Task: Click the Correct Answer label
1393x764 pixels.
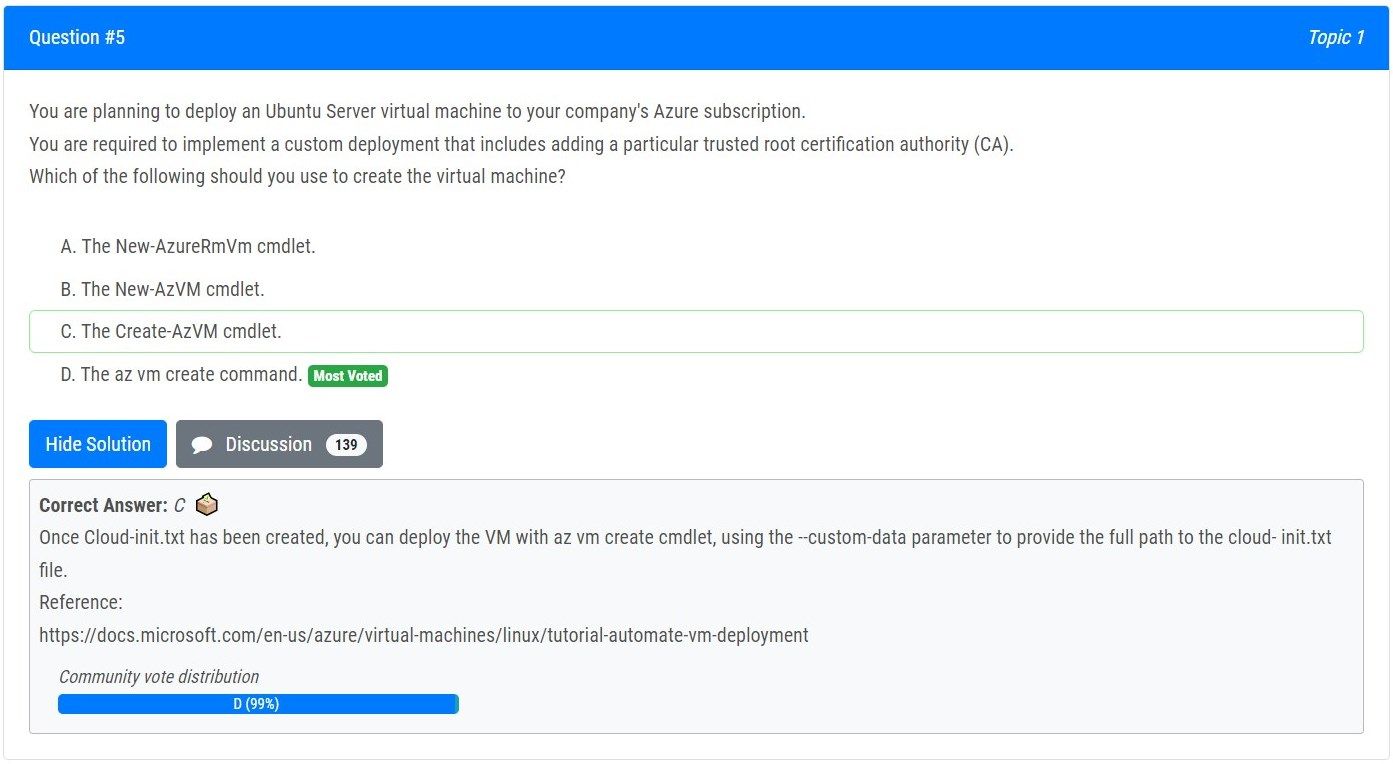Action: (x=103, y=505)
